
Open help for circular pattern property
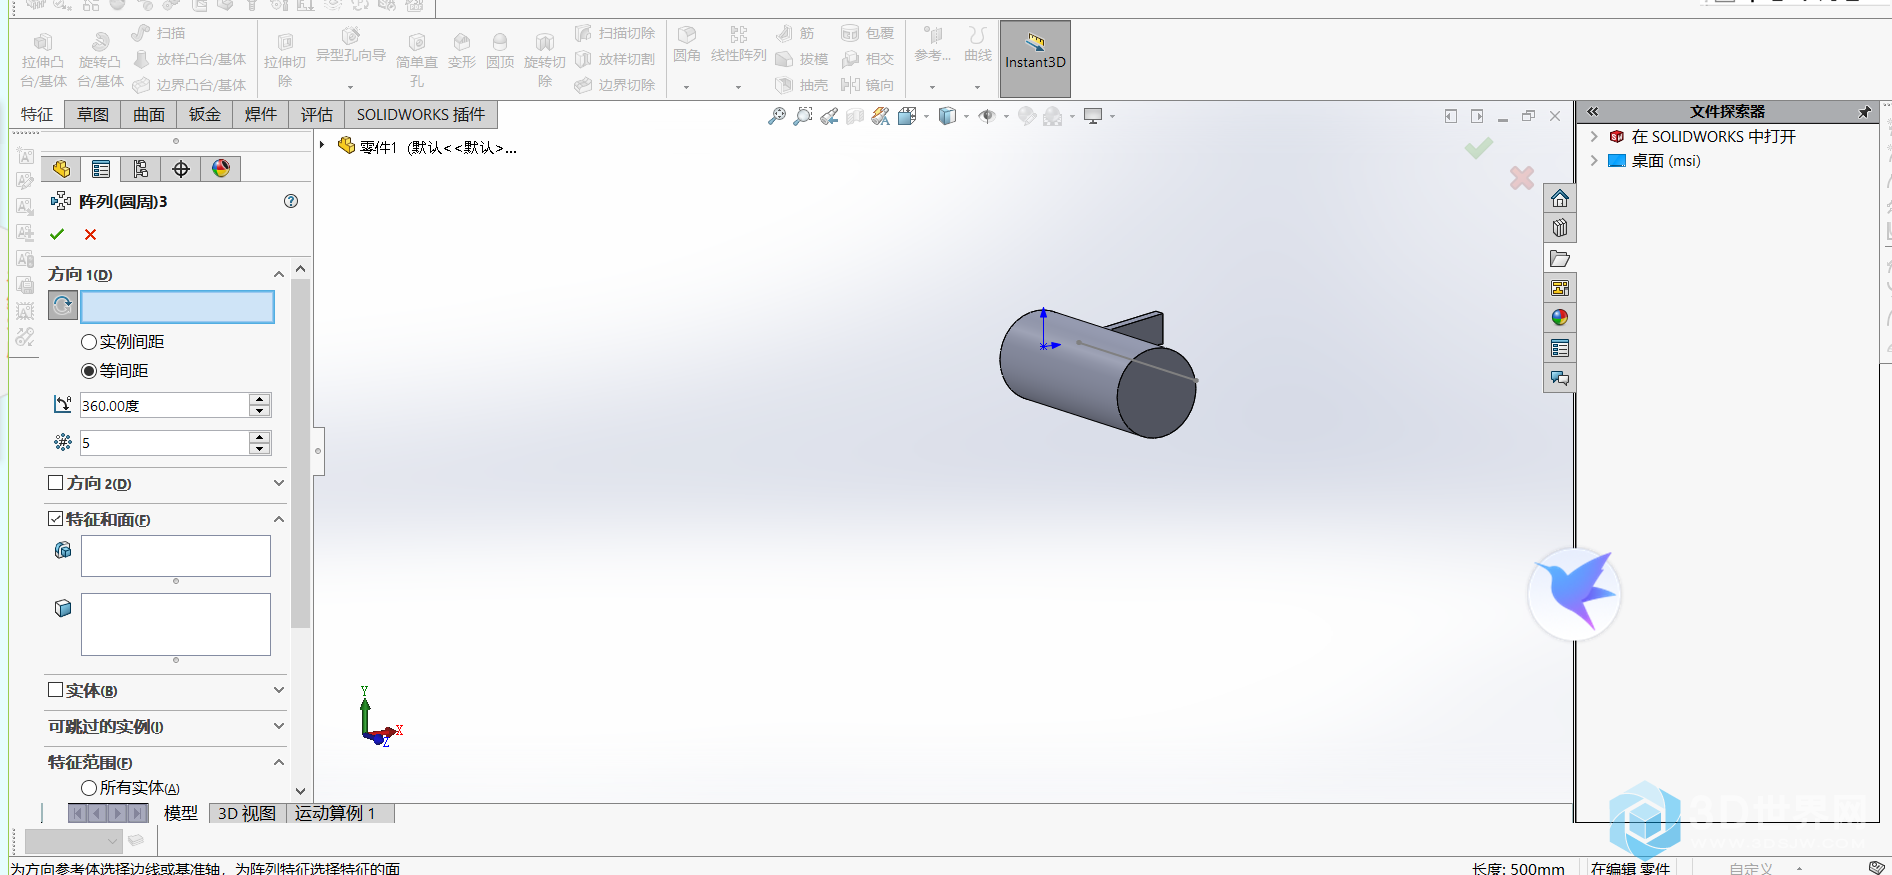(x=291, y=201)
